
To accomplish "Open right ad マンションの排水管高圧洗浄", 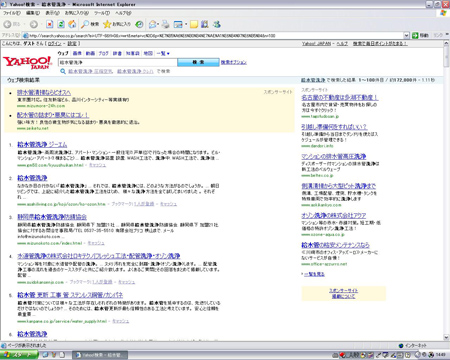I will pos(334,156).
